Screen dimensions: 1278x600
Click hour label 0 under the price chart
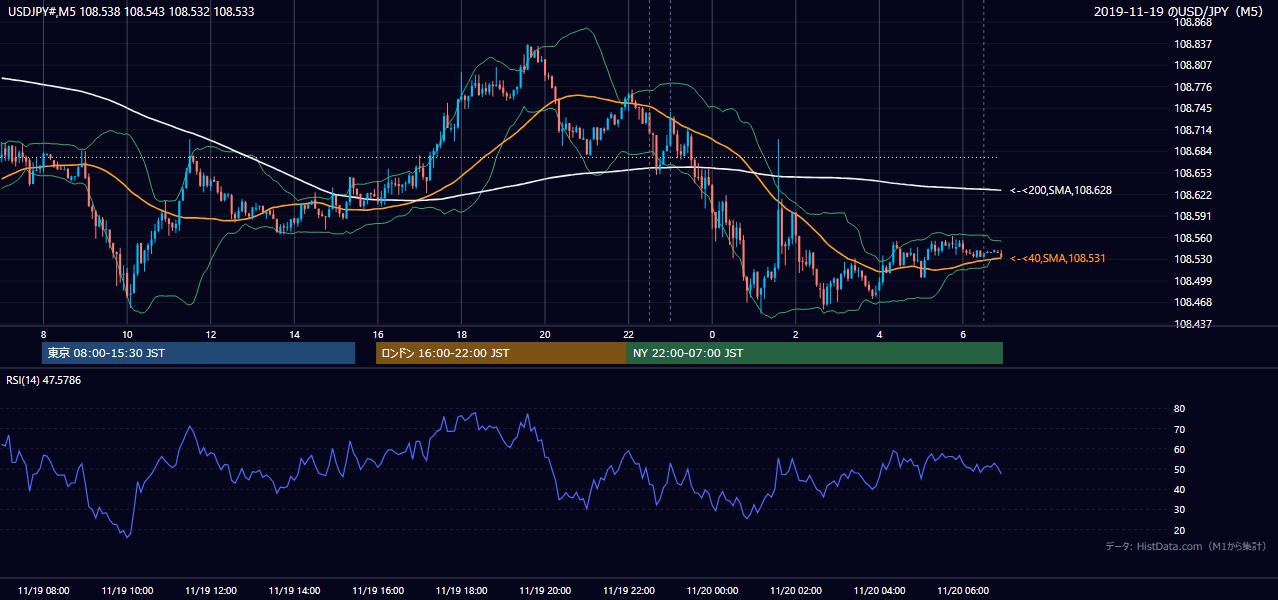click(712, 333)
